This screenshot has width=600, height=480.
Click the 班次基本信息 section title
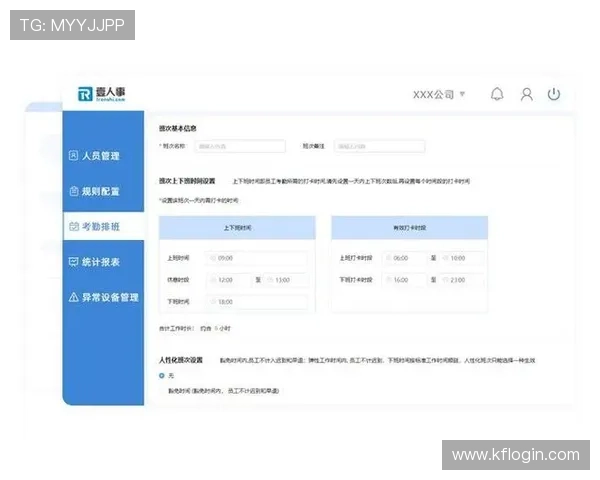pos(178,128)
